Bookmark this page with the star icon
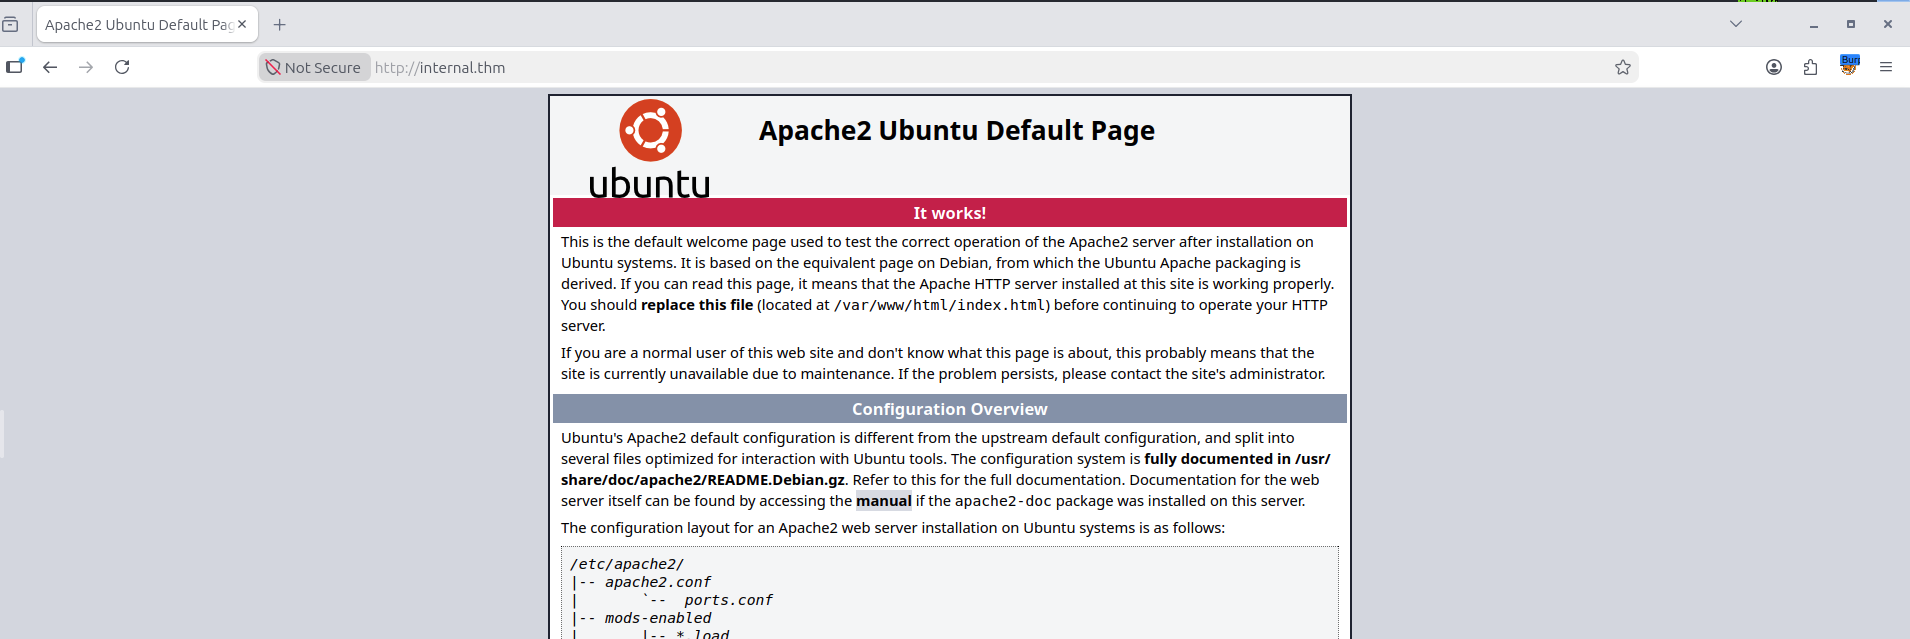The width and height of the screenshot is (1910, 639). 1623,67
